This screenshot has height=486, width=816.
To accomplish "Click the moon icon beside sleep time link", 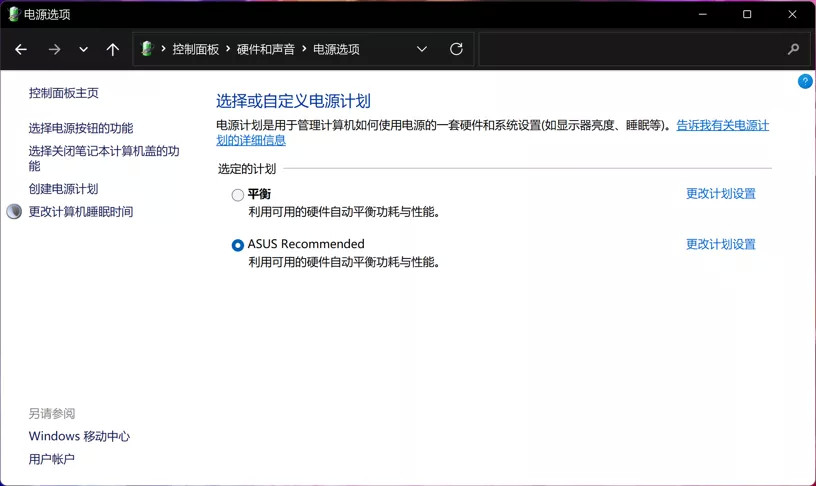I will [x=14, y=211].
